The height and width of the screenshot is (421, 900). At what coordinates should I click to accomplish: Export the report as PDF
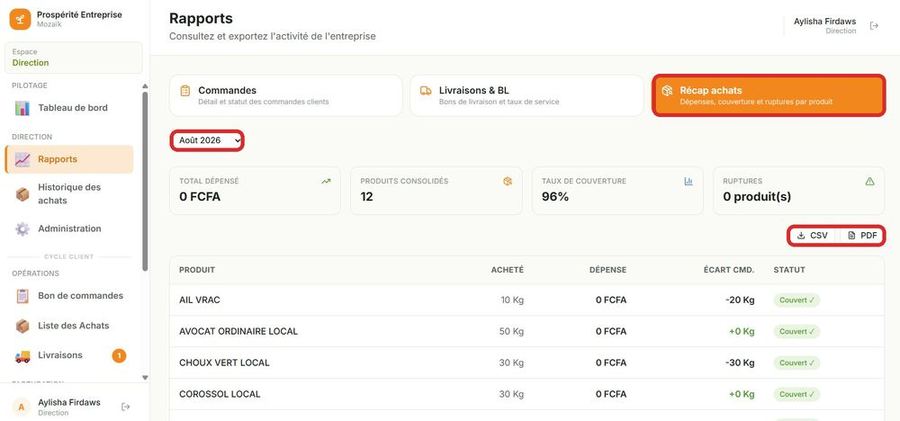pyautogui.click(x=862, y=235)
